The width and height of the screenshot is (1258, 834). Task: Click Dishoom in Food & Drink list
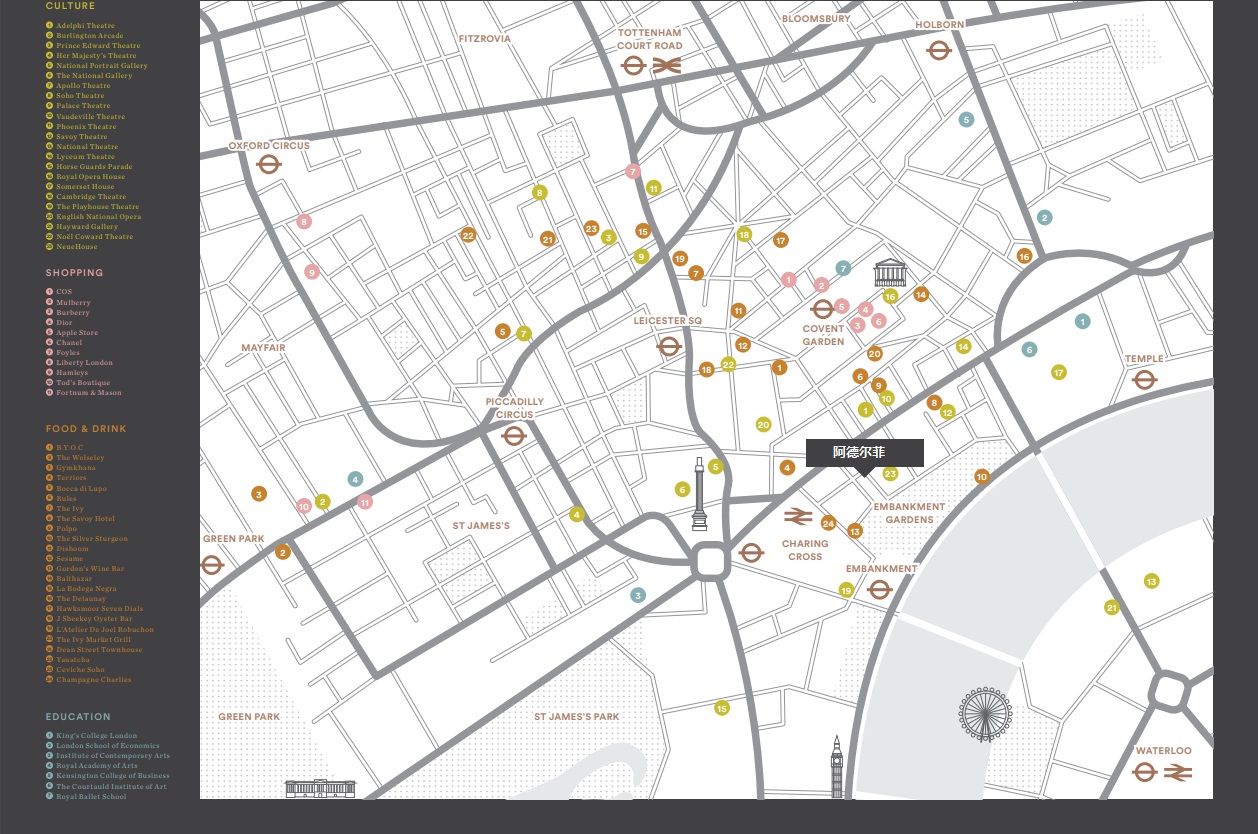(72, 549)
